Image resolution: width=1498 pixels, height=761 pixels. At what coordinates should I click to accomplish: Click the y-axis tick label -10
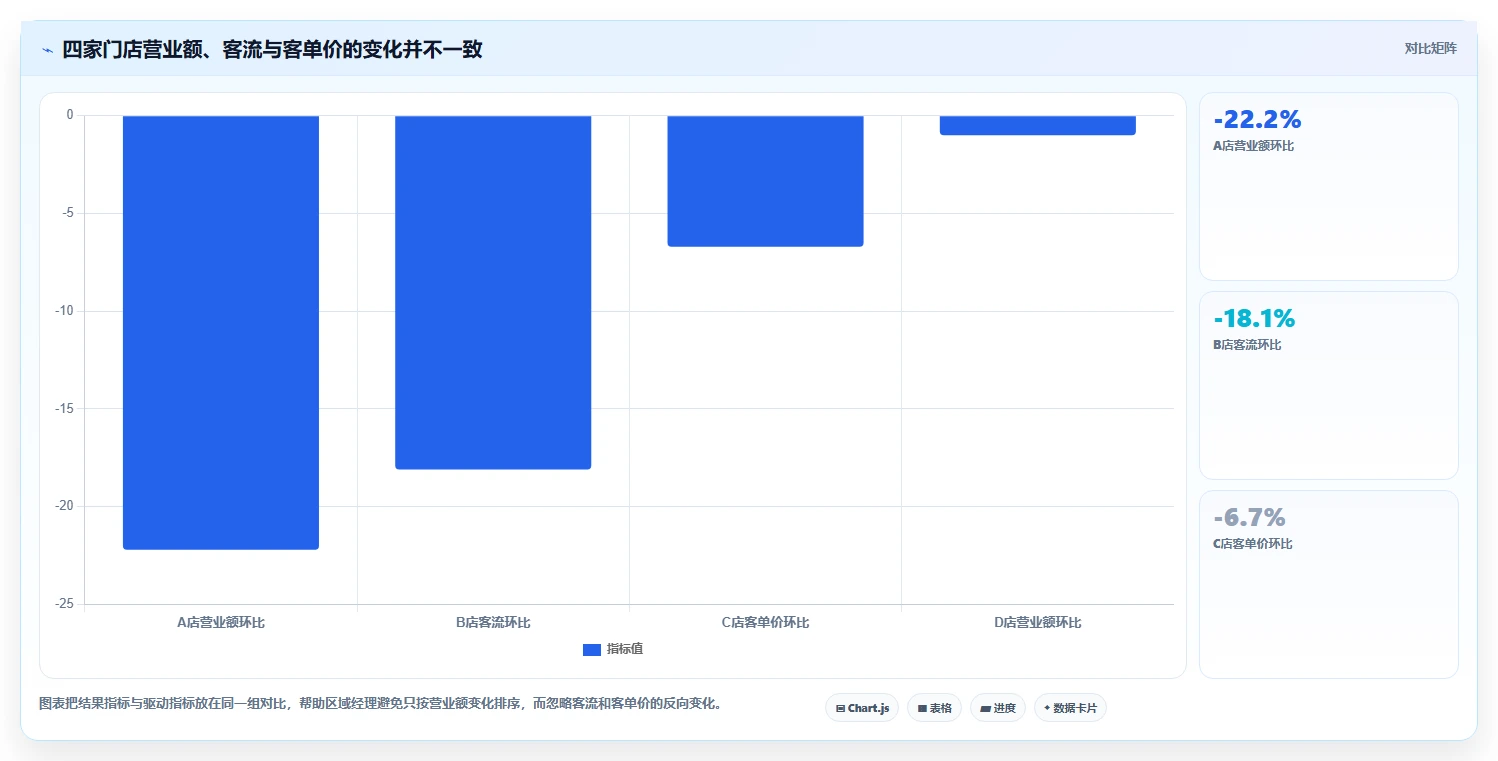click(65, 311)
